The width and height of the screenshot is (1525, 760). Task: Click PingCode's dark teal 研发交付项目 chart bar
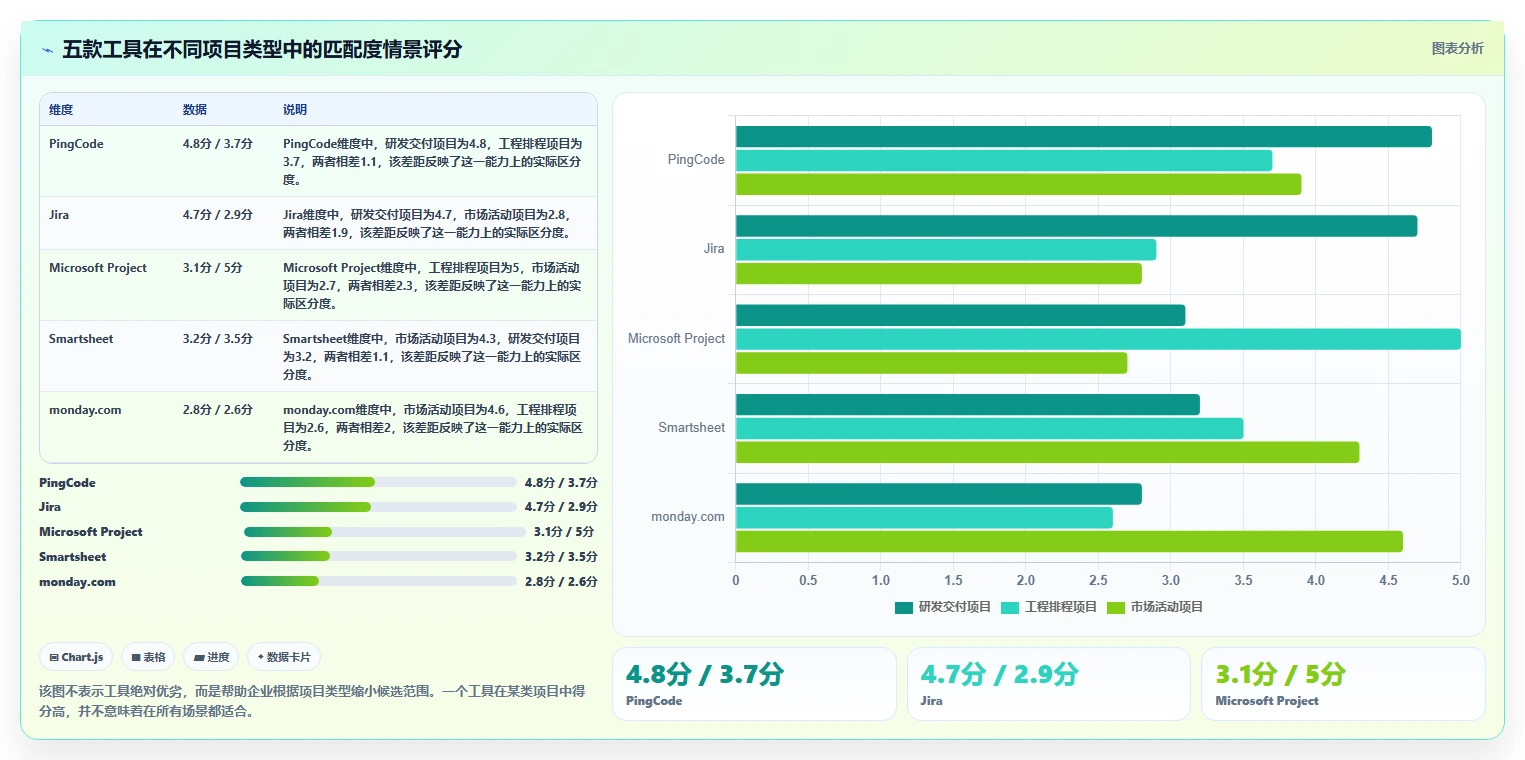coord(1084,137)
